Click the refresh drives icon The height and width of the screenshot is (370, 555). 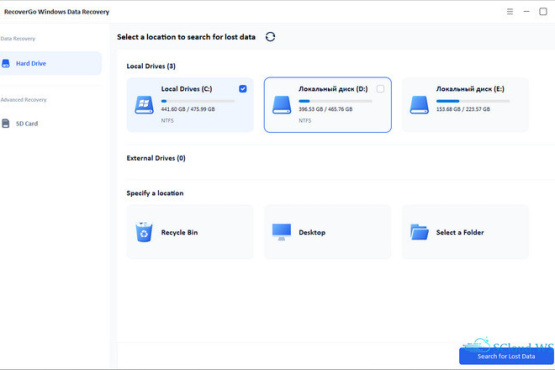[x=270, y=37]
